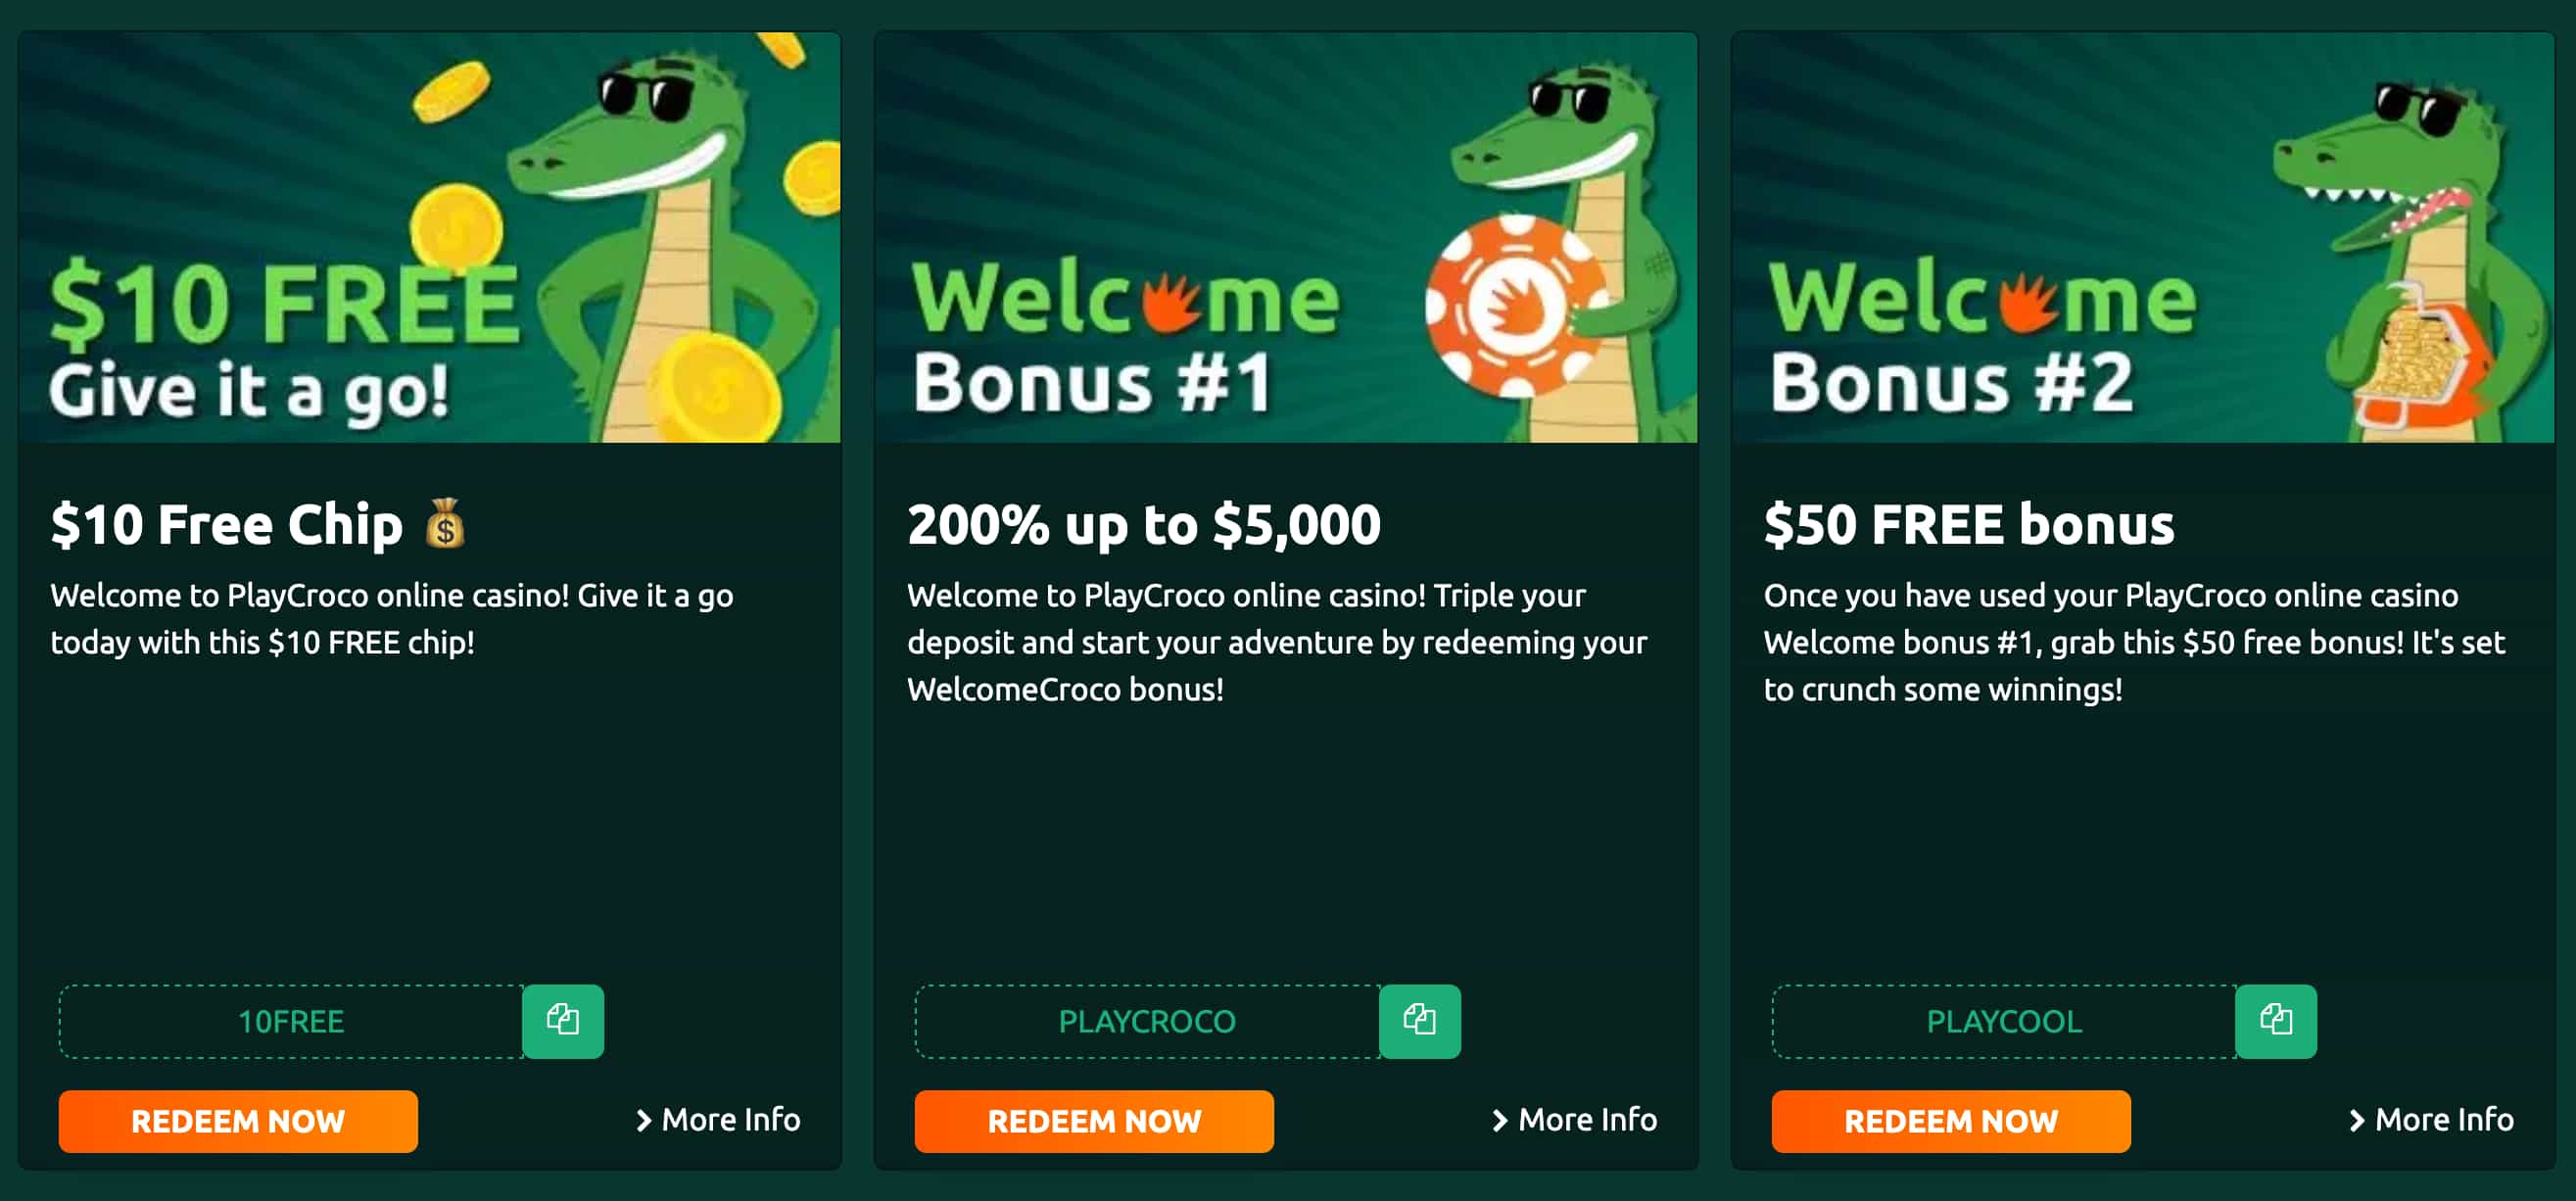Copy the PLAYCOOL code via the clipboard icon
Image resolution: width=2576 pixels, height=1201 pixels.
pyautogui.click(x=2277, y=1021)
